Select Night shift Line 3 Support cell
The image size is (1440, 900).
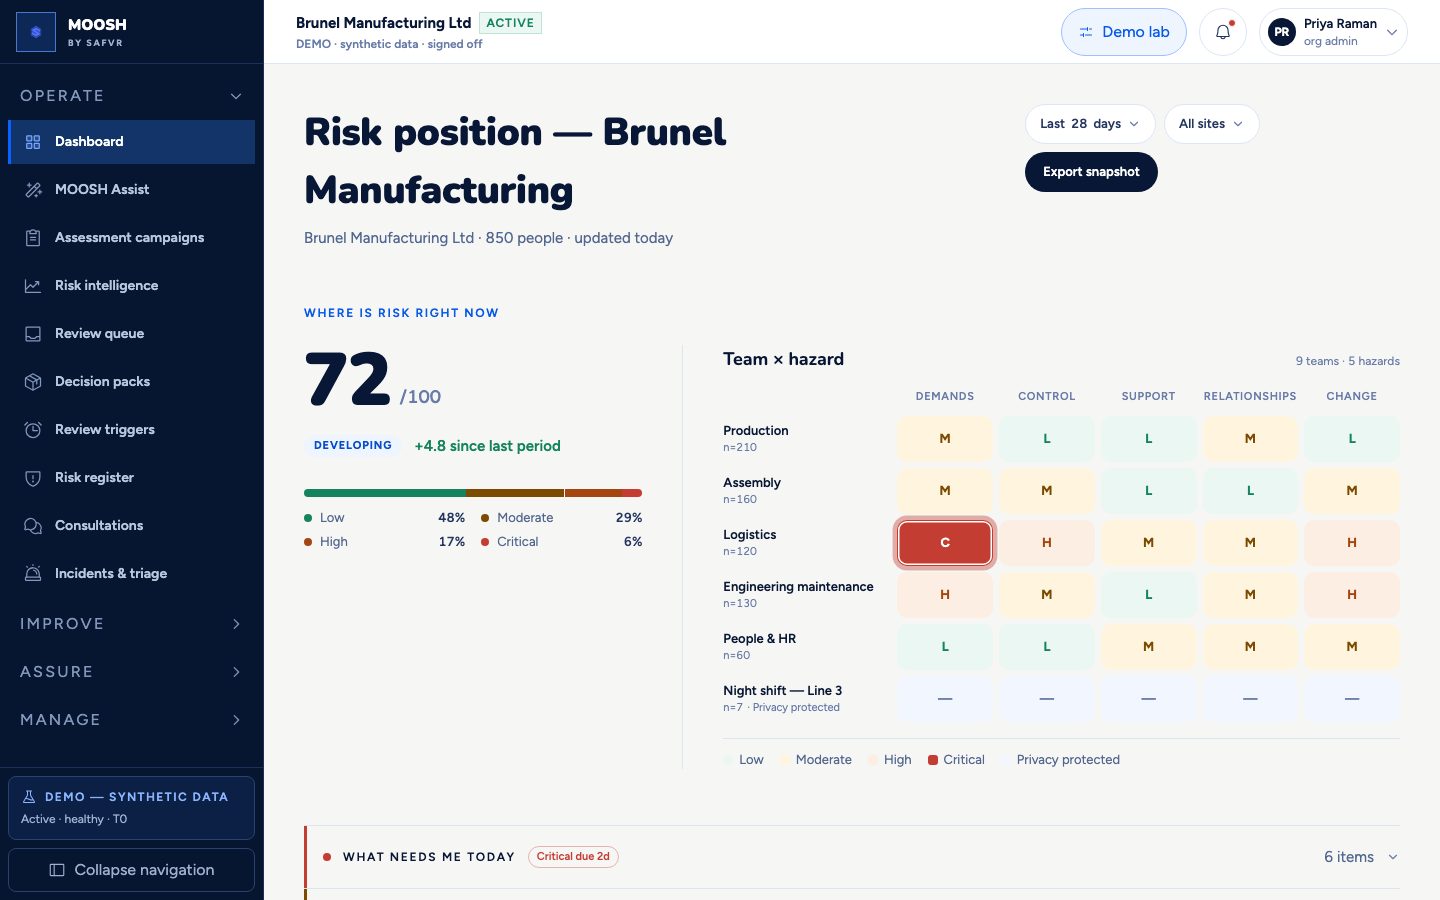[1148, 699]
